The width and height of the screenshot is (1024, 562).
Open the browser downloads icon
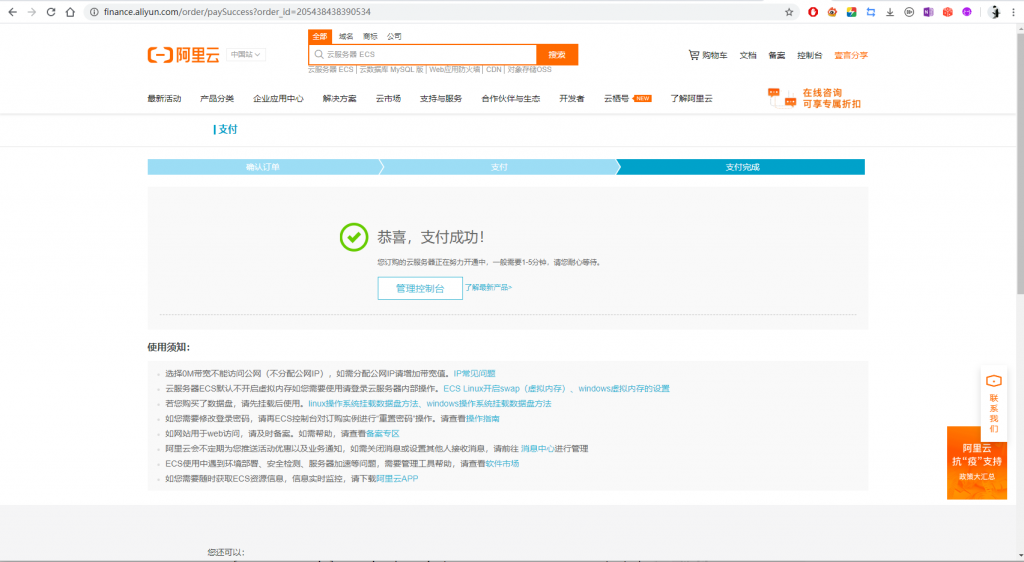[890, 12]
